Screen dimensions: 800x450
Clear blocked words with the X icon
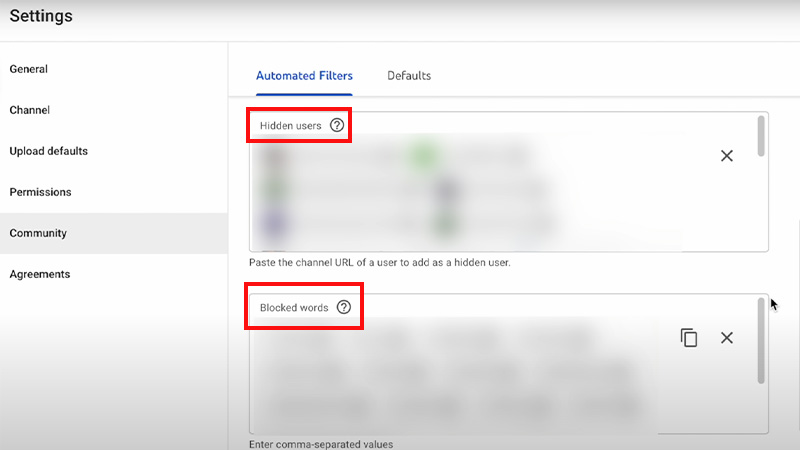coord(727,338)
